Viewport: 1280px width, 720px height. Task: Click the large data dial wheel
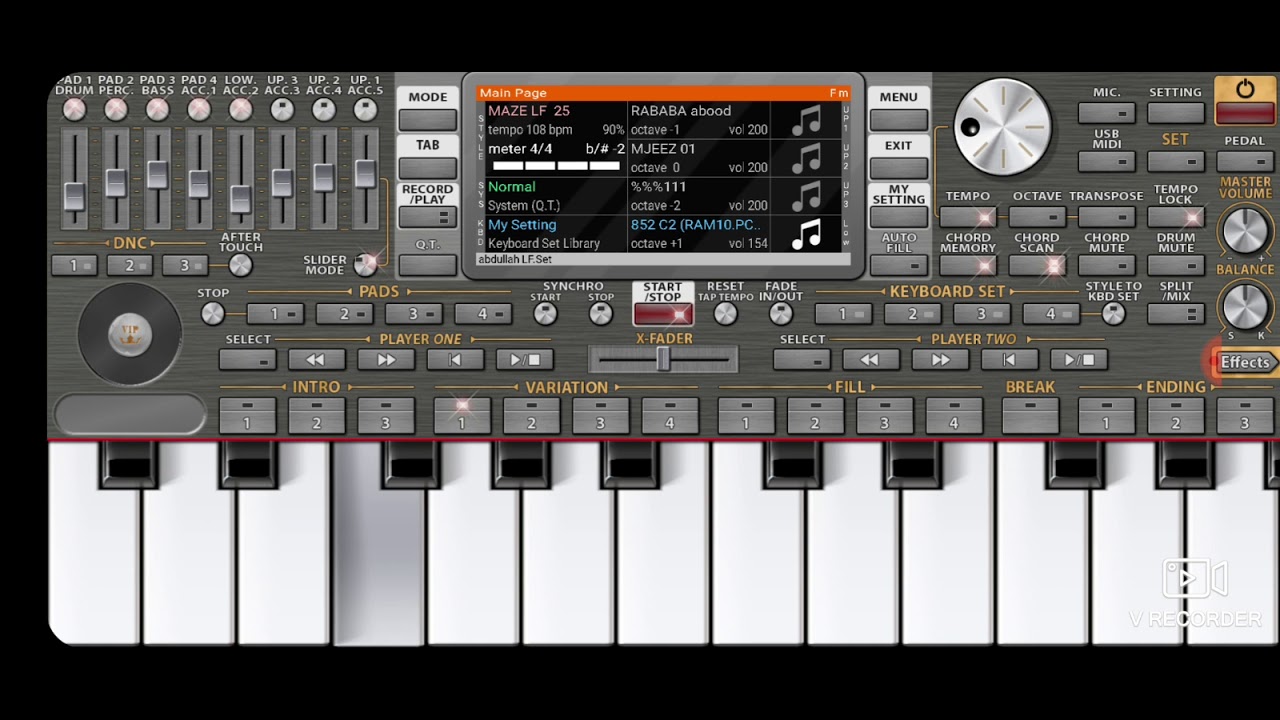[1001, 127]
